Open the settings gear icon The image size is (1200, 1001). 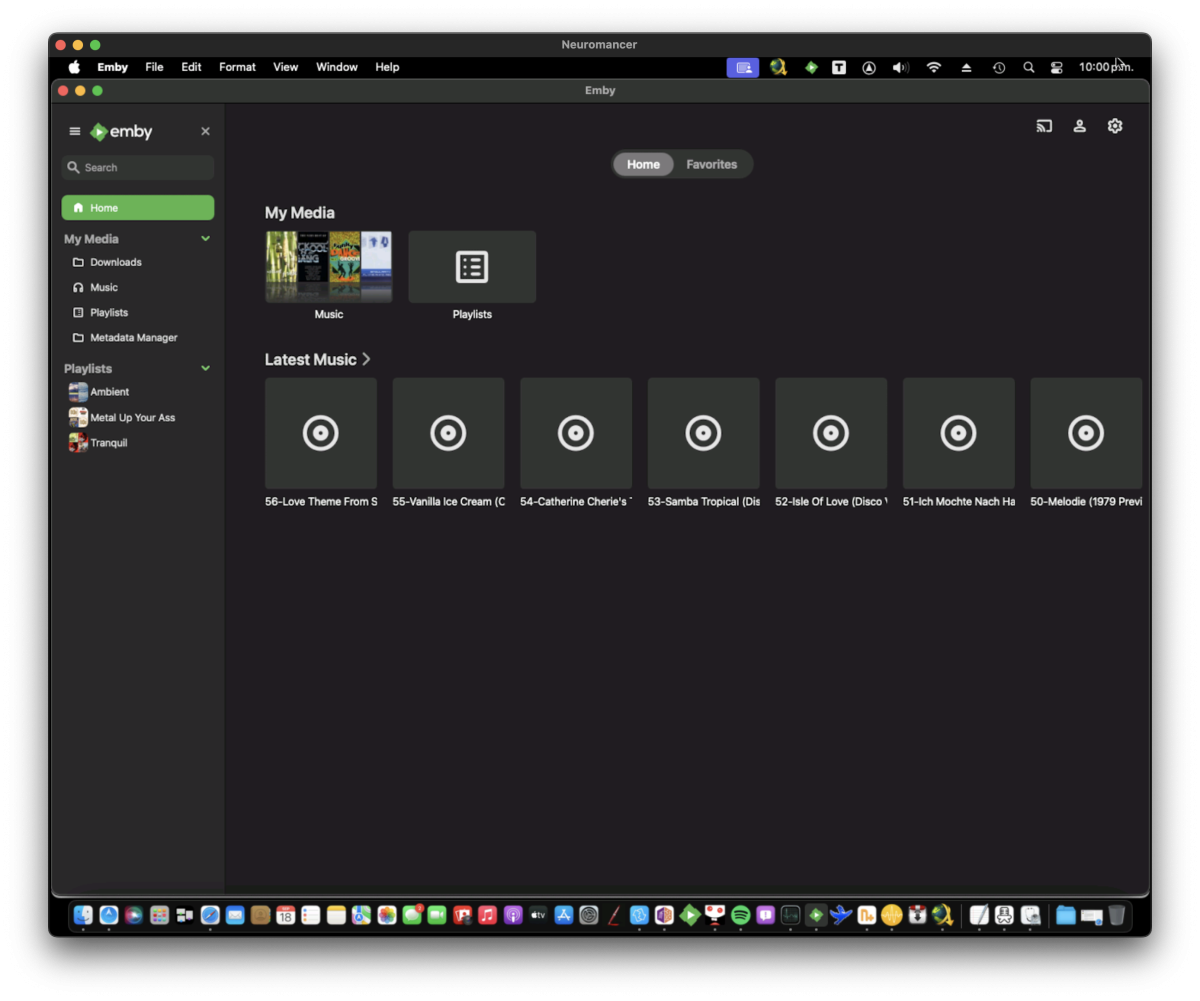1115,126
